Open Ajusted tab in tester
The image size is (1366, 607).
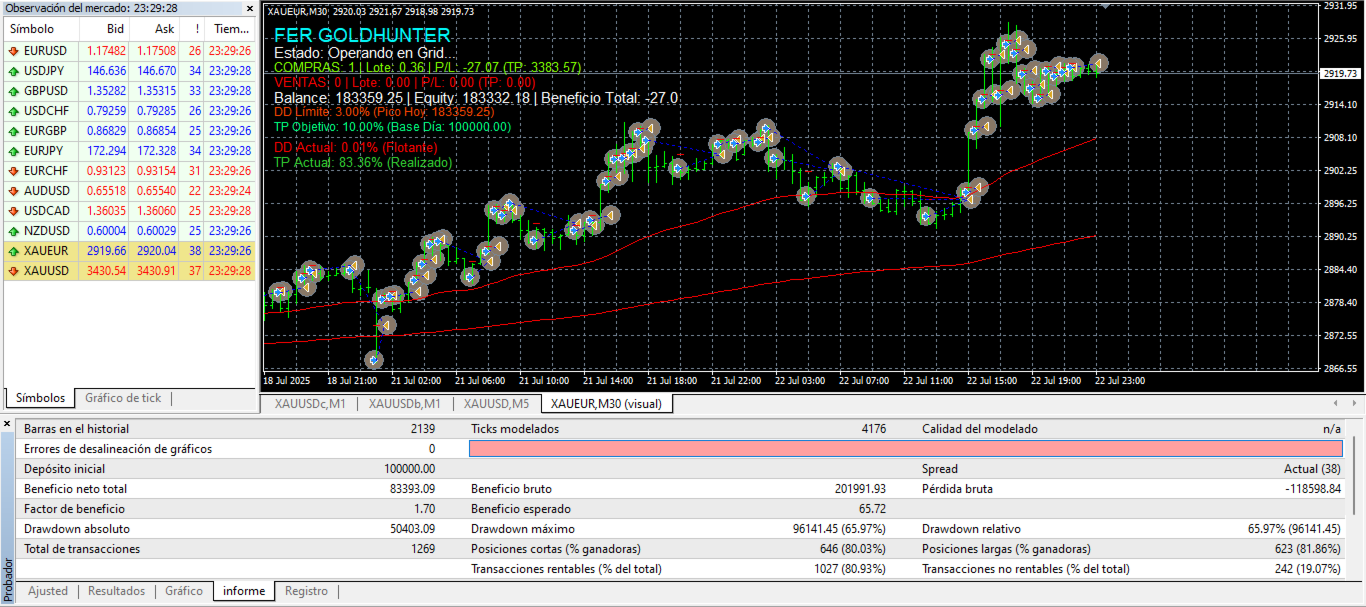point(48,591)
